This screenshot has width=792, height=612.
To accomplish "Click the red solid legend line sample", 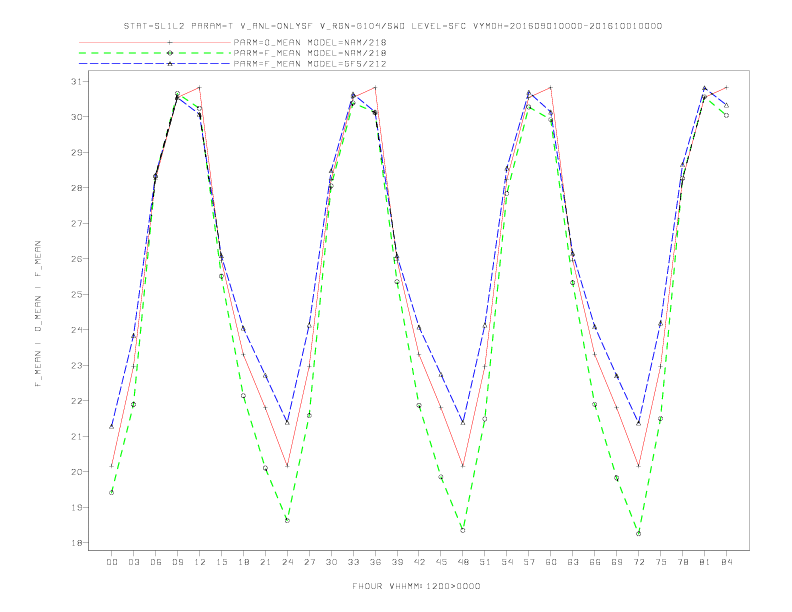I will pyautogui.click(x=155, y=42).
